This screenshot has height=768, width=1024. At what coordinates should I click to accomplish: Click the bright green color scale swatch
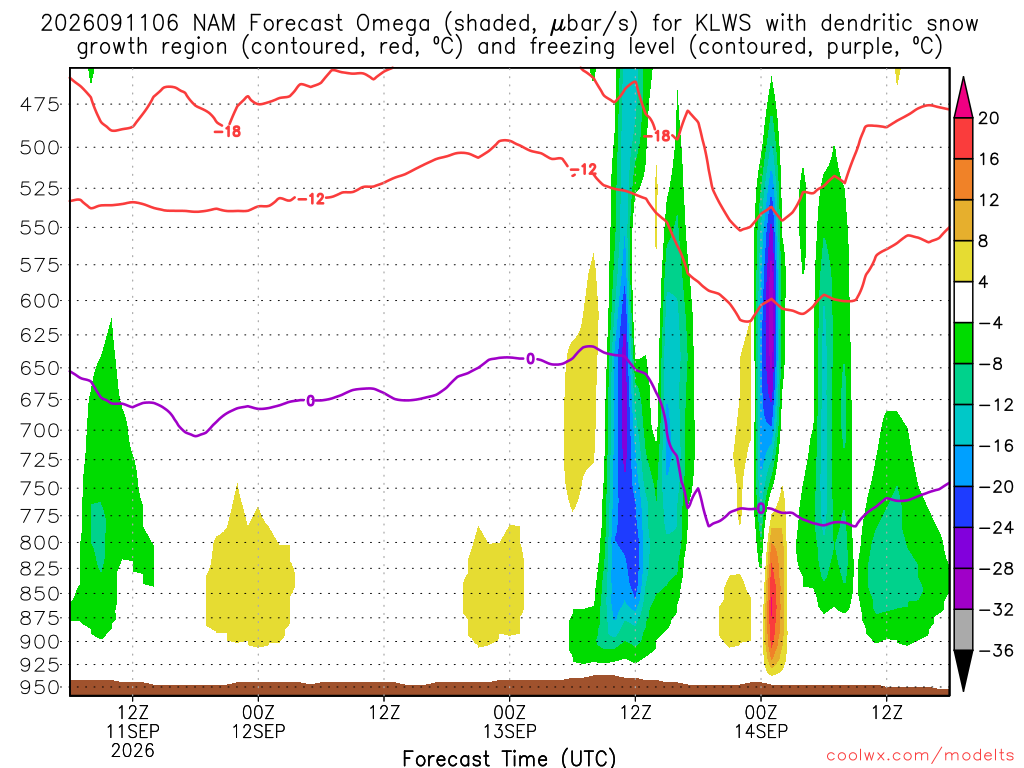click(963, 343)
